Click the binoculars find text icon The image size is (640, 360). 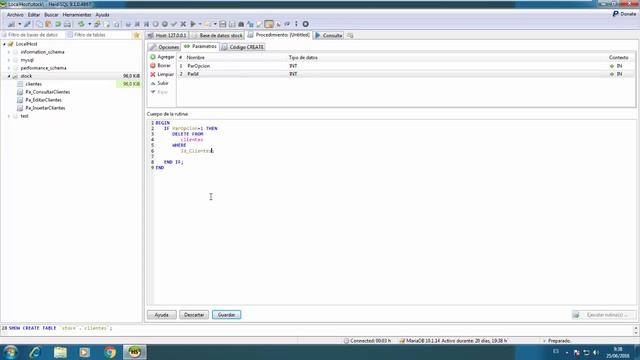coord(241,24)
